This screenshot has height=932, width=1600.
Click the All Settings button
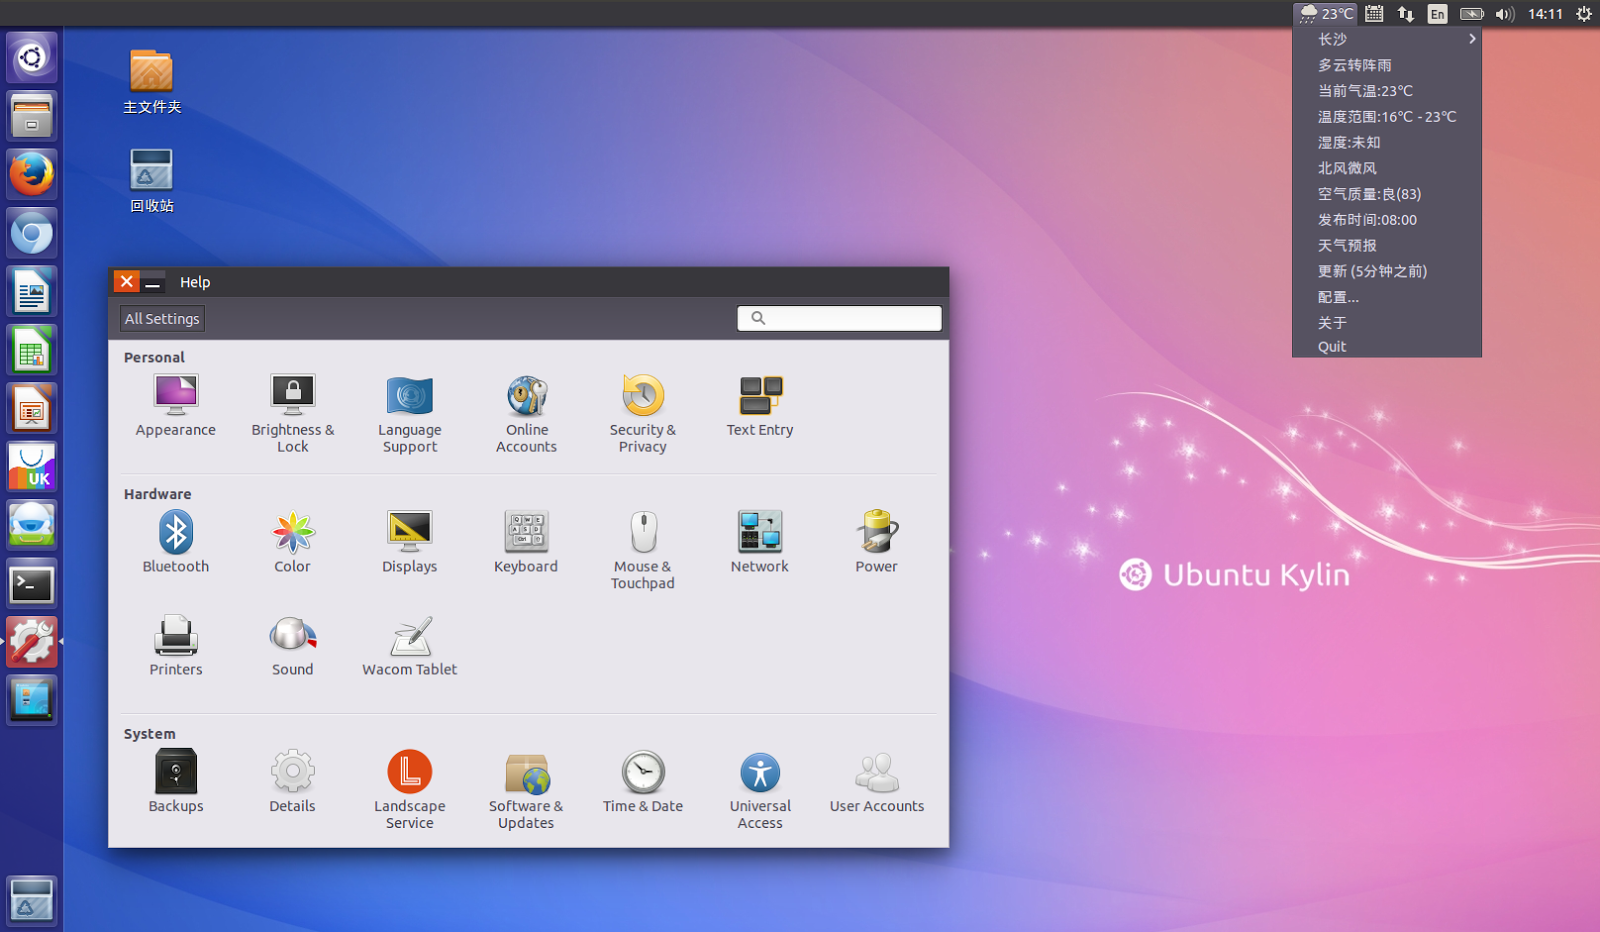[161, 318]
